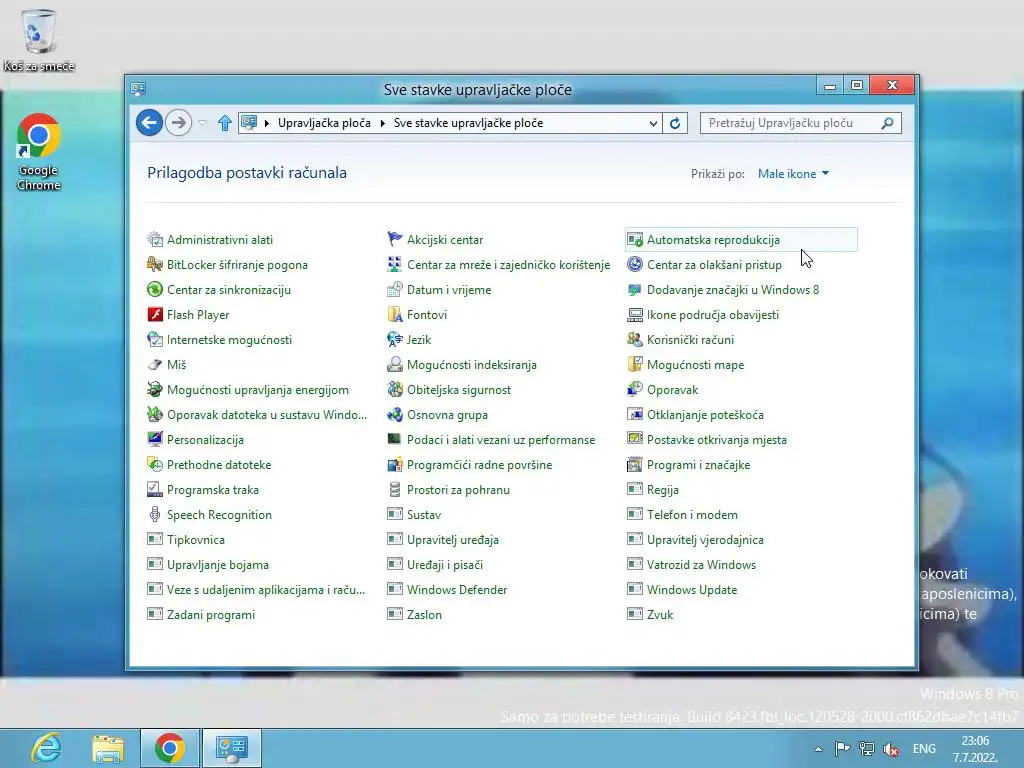
Task: Open File Explorer from taskbar
Action: 108,748
